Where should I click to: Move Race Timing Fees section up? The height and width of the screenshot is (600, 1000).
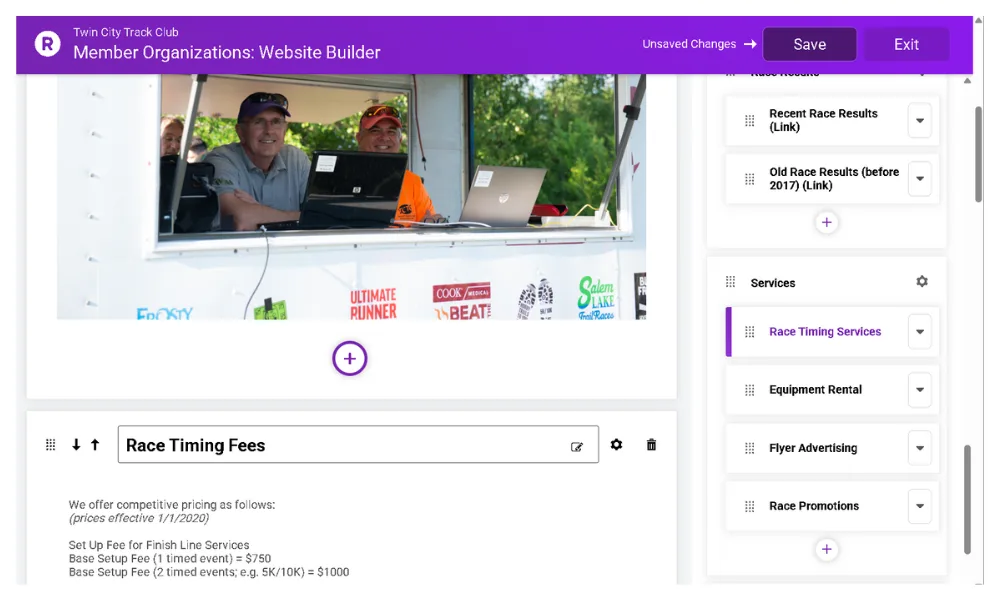point(95,444)
